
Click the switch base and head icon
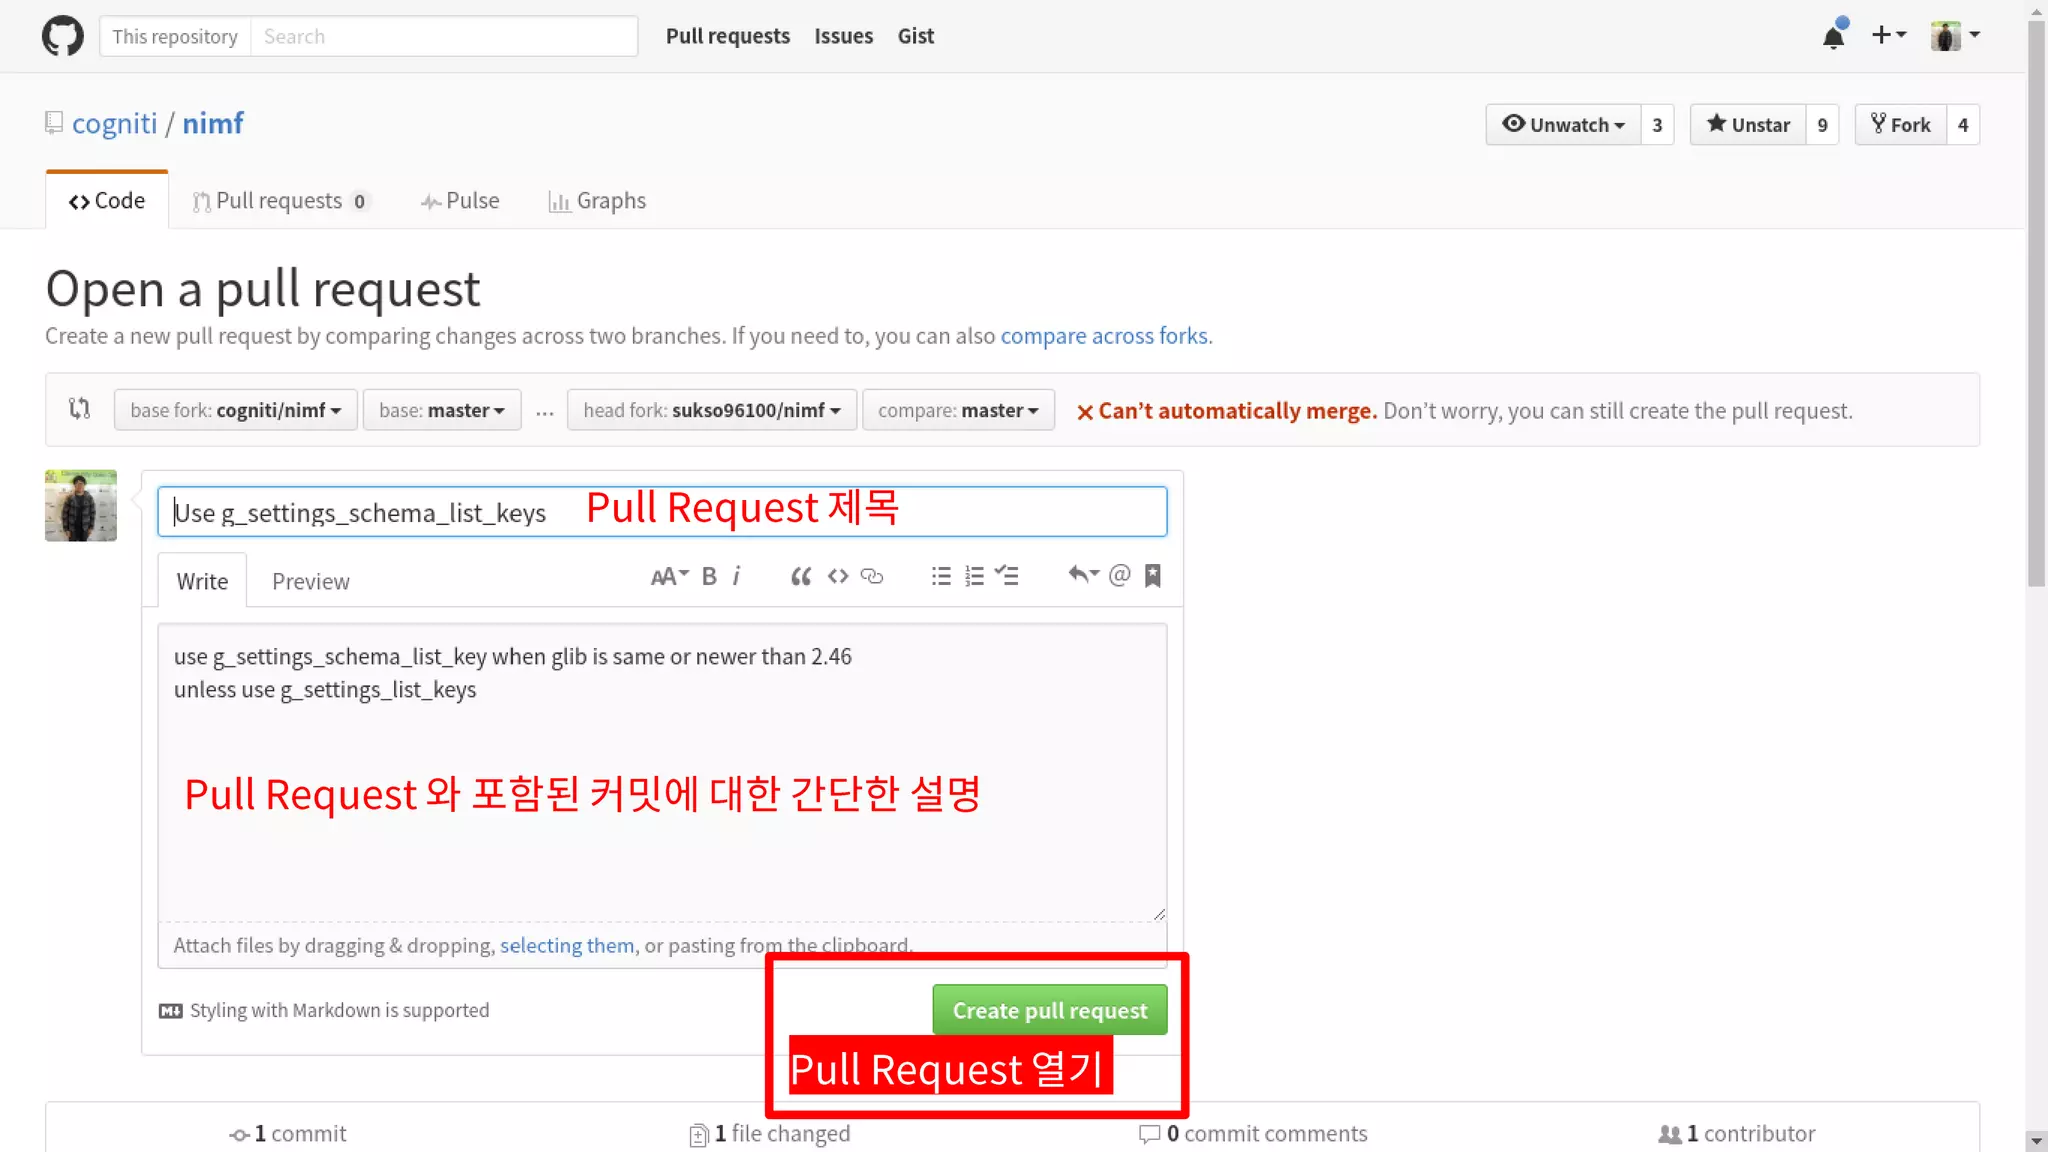point(80,409)
